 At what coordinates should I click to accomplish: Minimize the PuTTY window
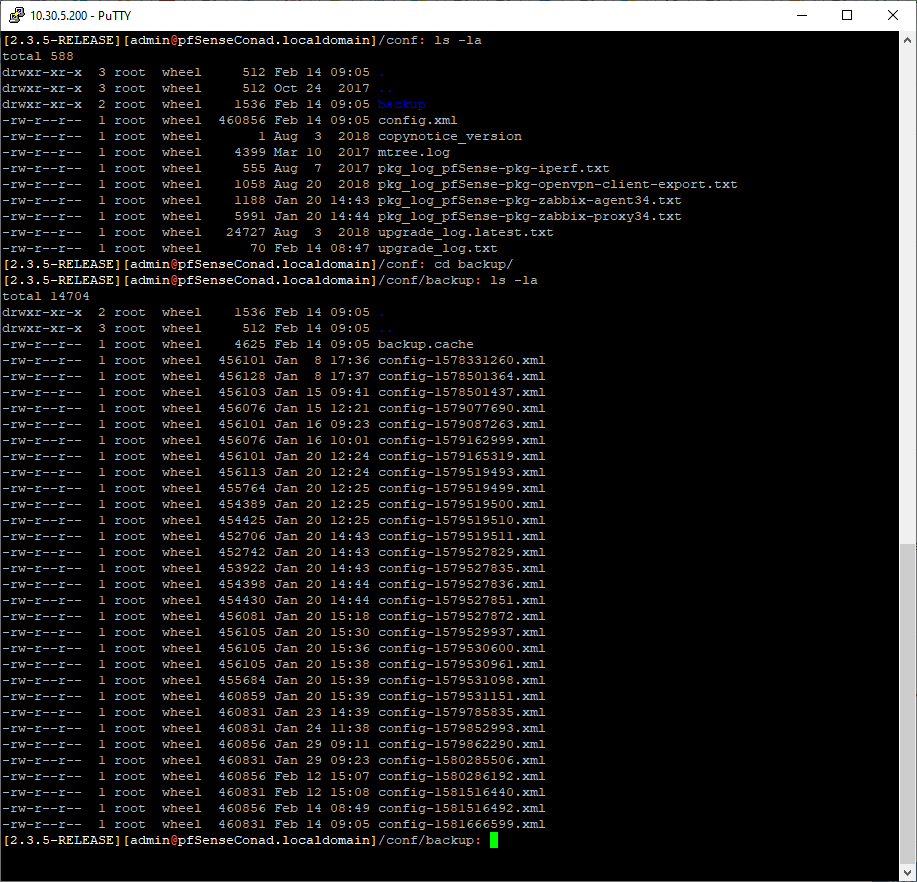point(802,15)
